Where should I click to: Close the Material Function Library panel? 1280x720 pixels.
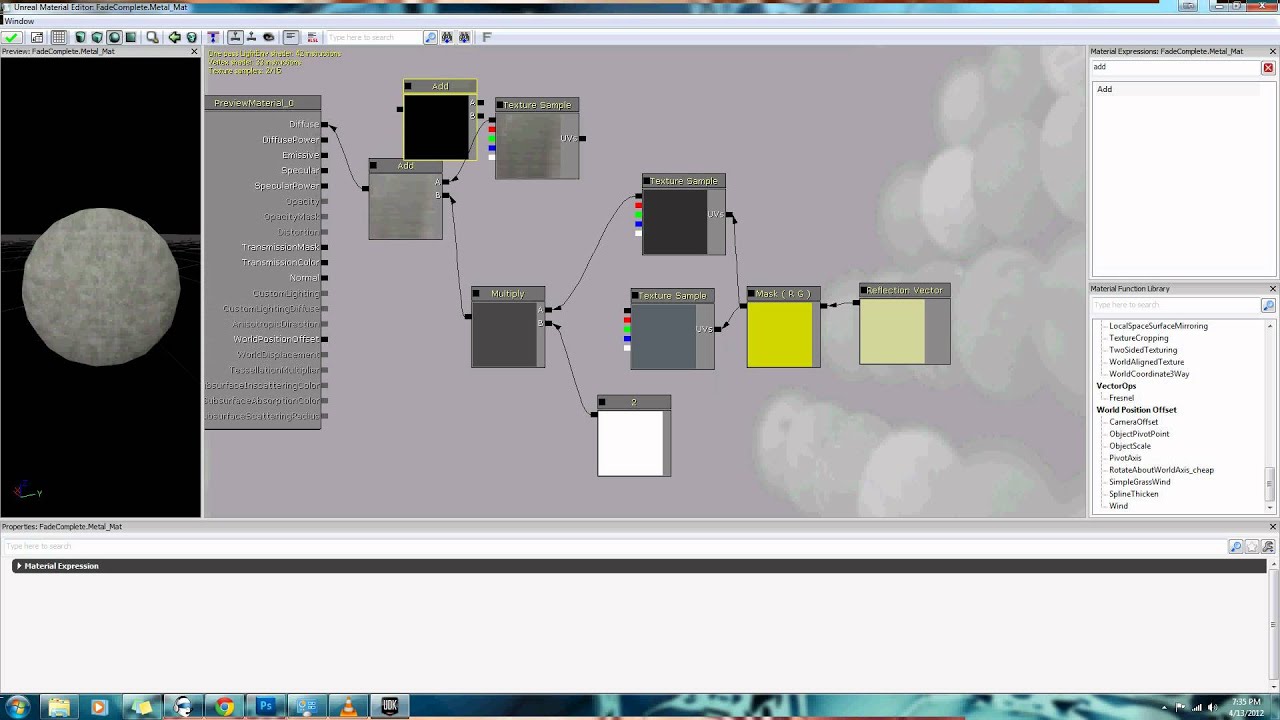[x=1273, y=289]
